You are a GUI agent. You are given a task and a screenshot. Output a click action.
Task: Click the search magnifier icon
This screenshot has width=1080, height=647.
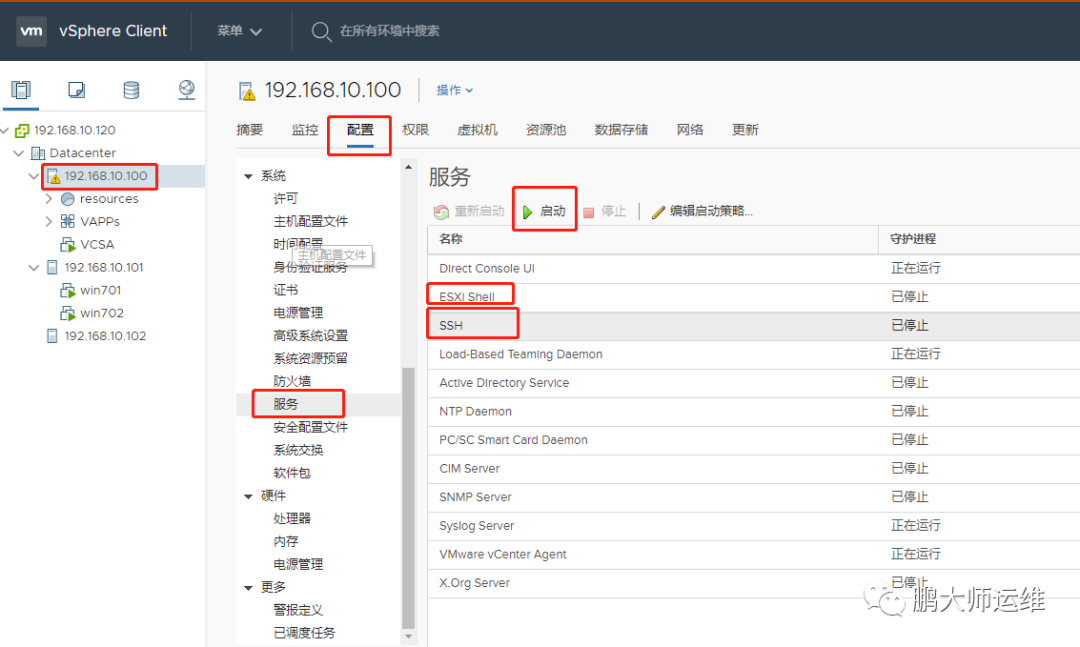tap(321, 31)
